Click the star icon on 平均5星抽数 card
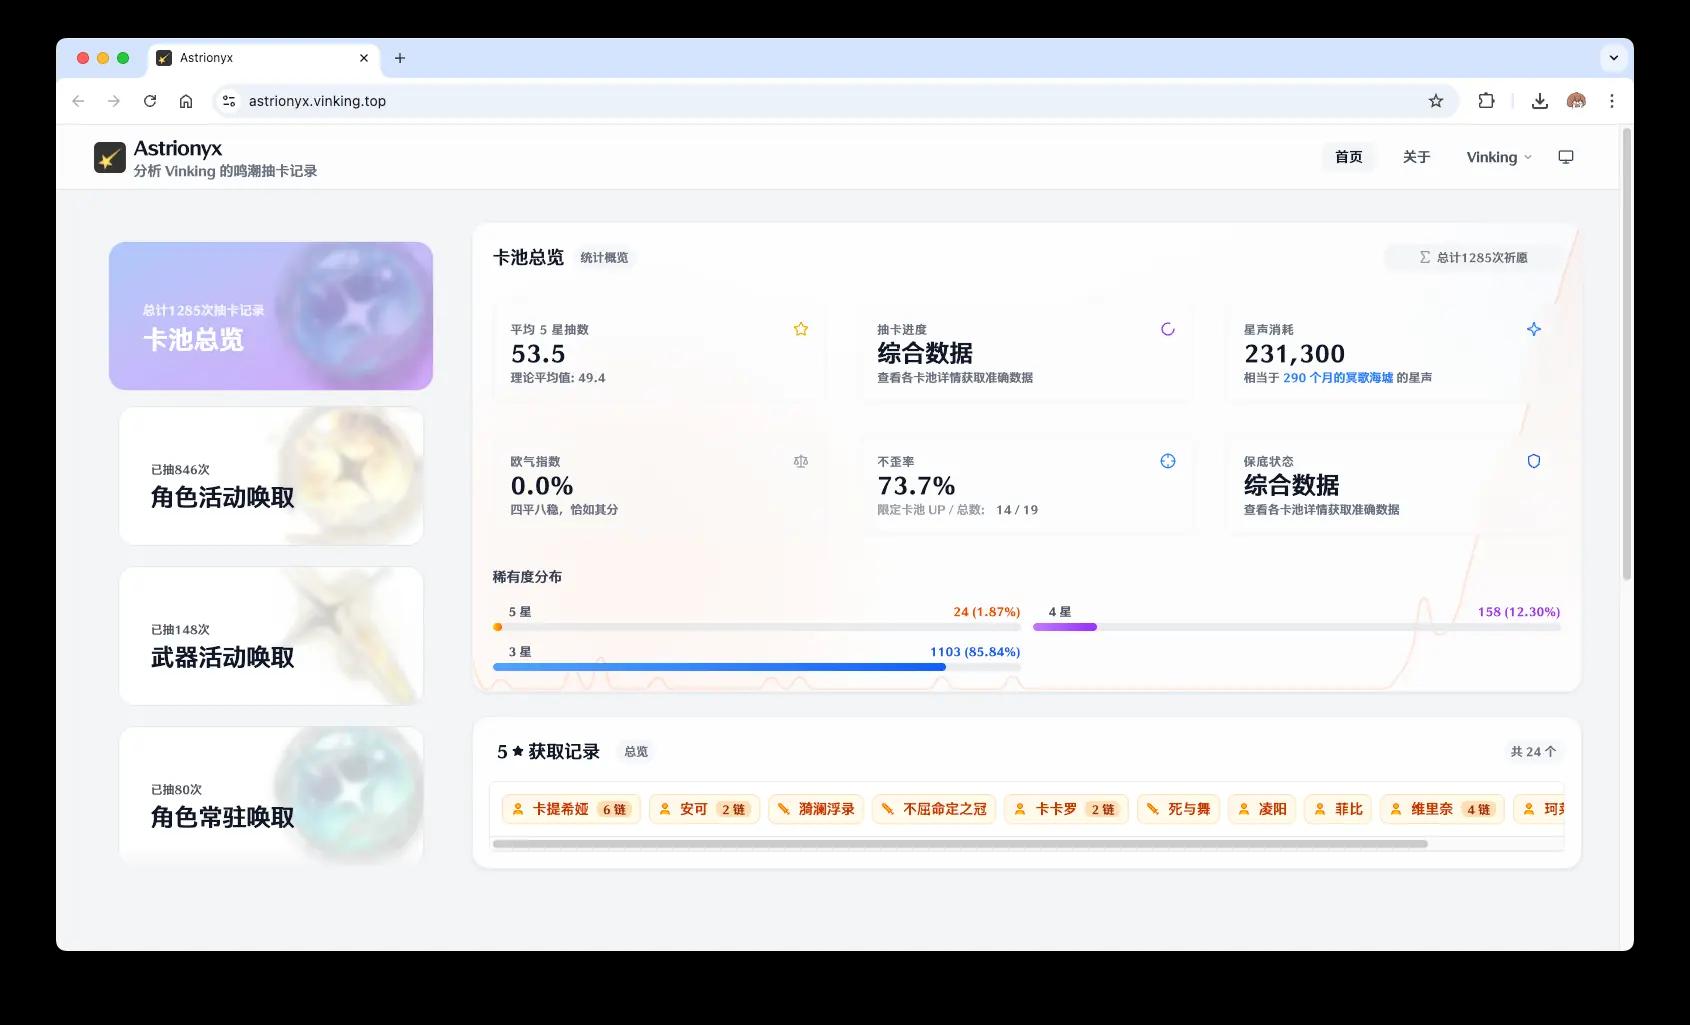Image resolution: width=1690 pixels, height=1025 pixels. 801,329
